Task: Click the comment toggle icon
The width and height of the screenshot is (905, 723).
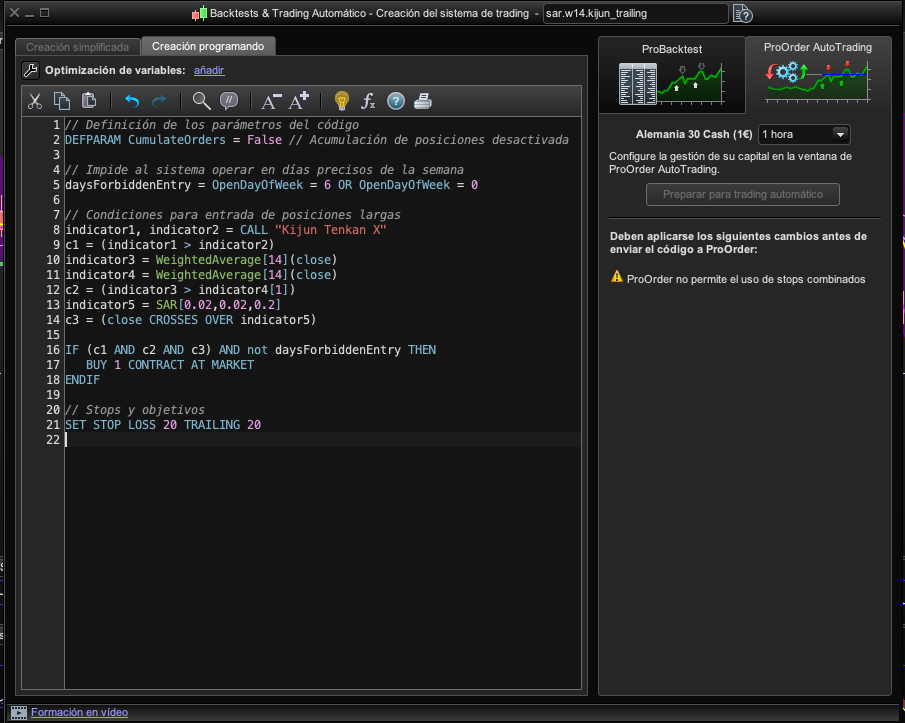Action: pos(229,101)
